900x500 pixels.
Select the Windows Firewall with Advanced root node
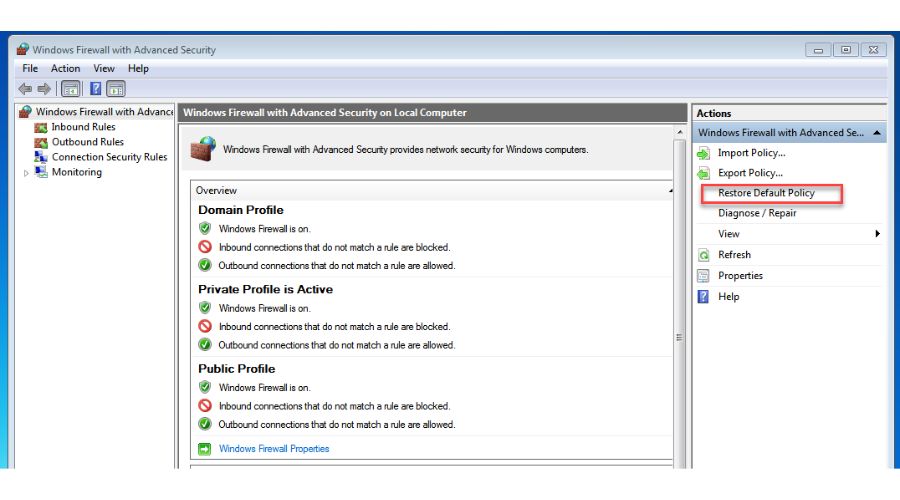pos(104,111)
